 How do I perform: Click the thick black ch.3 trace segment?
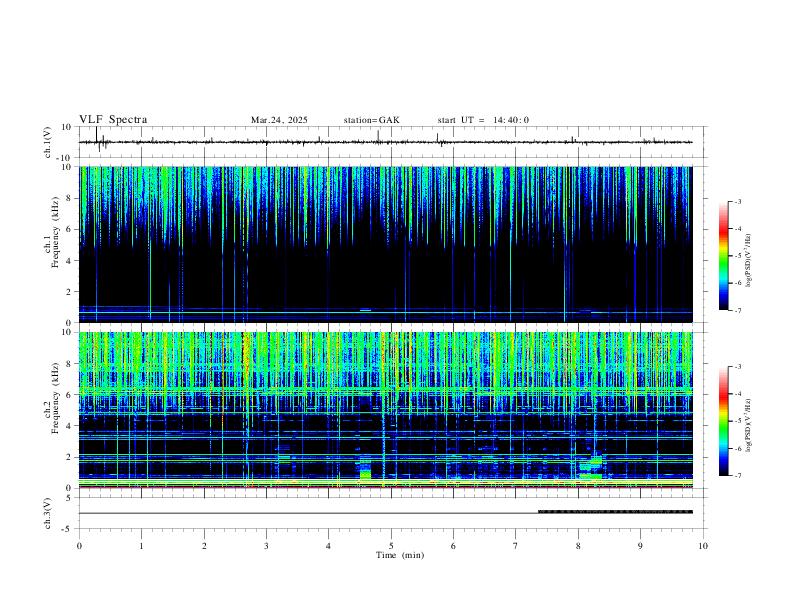615,512
